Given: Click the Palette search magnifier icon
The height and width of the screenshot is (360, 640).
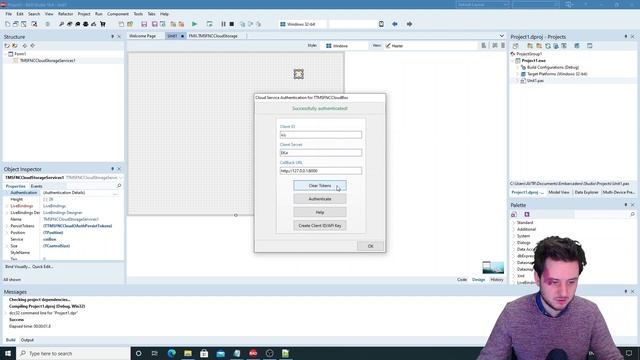Looking at the screenshot, I should click(633, 214).
